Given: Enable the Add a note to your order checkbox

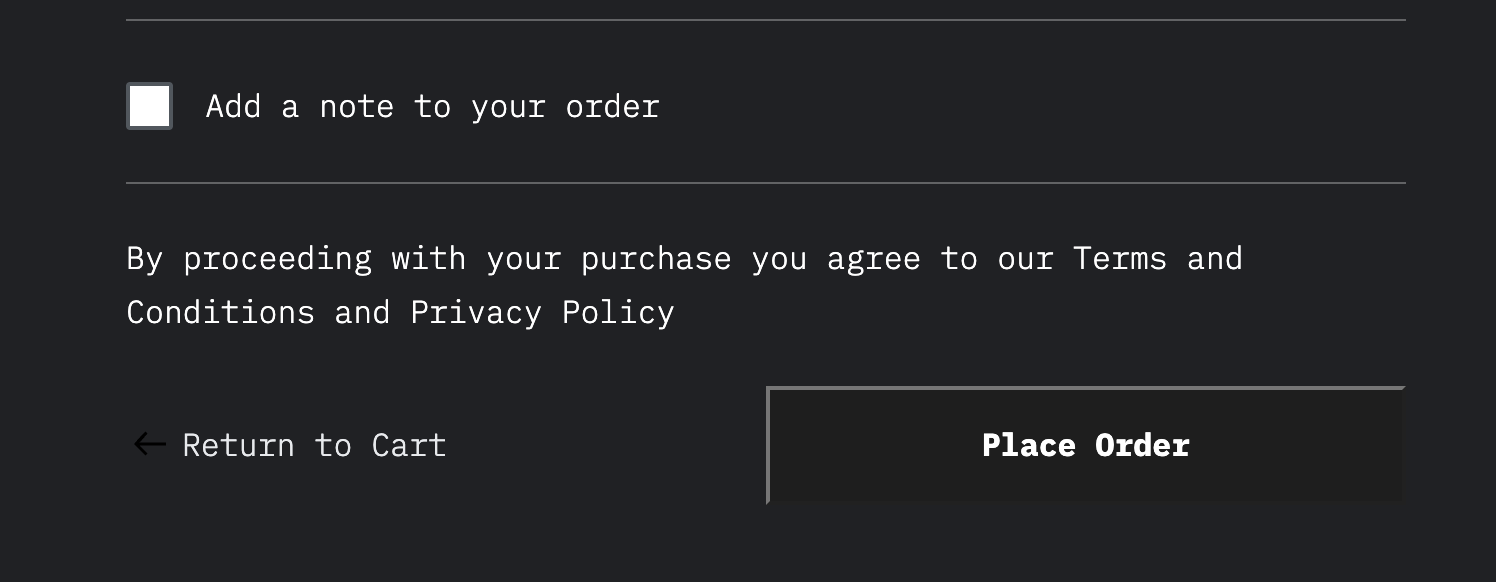Looking at the screenshot, I should click(149, 105).
